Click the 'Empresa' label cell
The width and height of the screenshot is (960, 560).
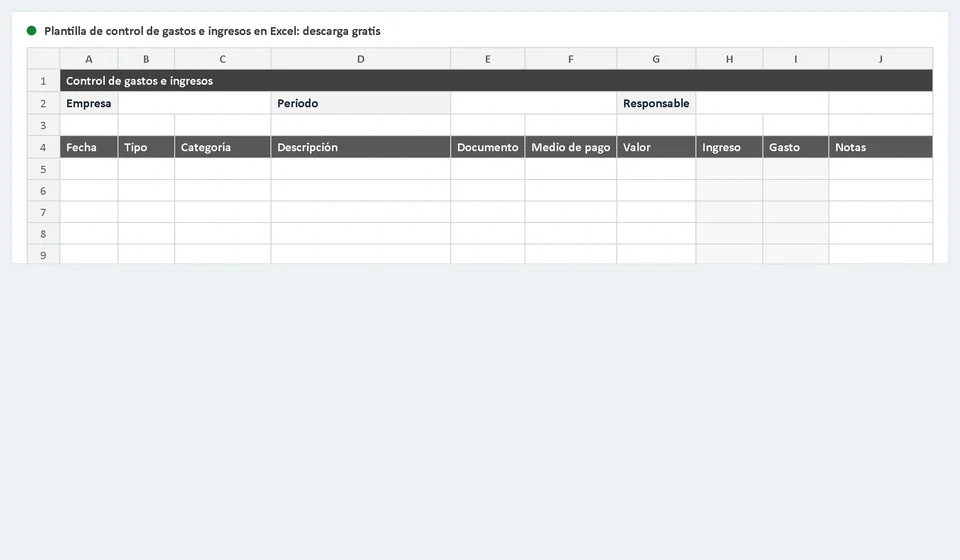pos(89,103)
